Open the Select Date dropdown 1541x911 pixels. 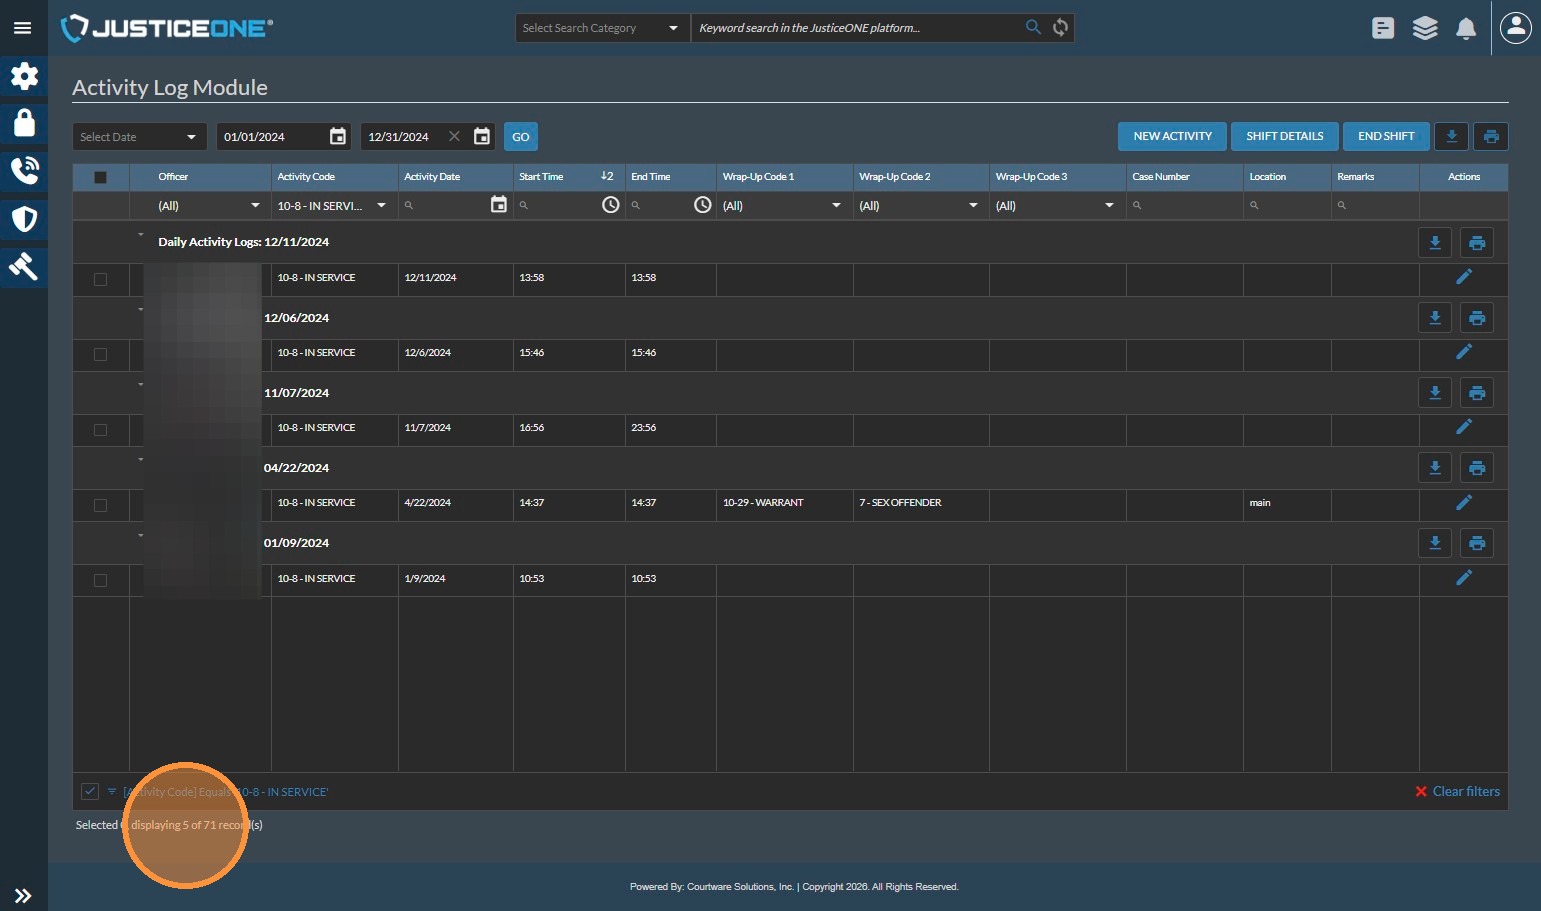click(x=139, y=137)
